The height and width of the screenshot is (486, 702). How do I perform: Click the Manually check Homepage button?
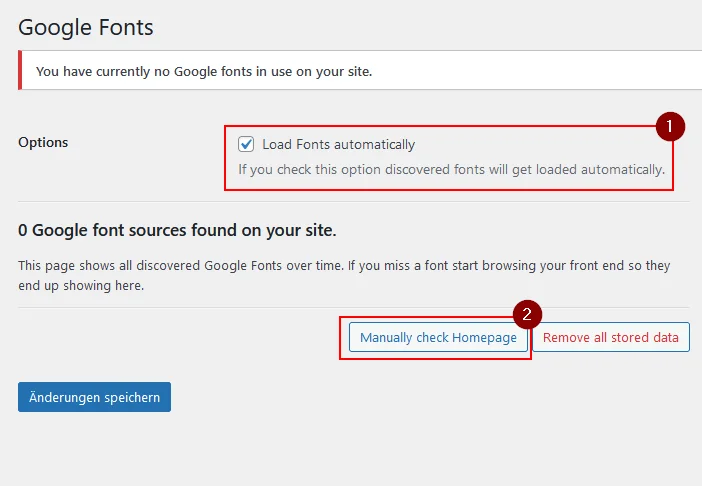click(x=438, y=337)
